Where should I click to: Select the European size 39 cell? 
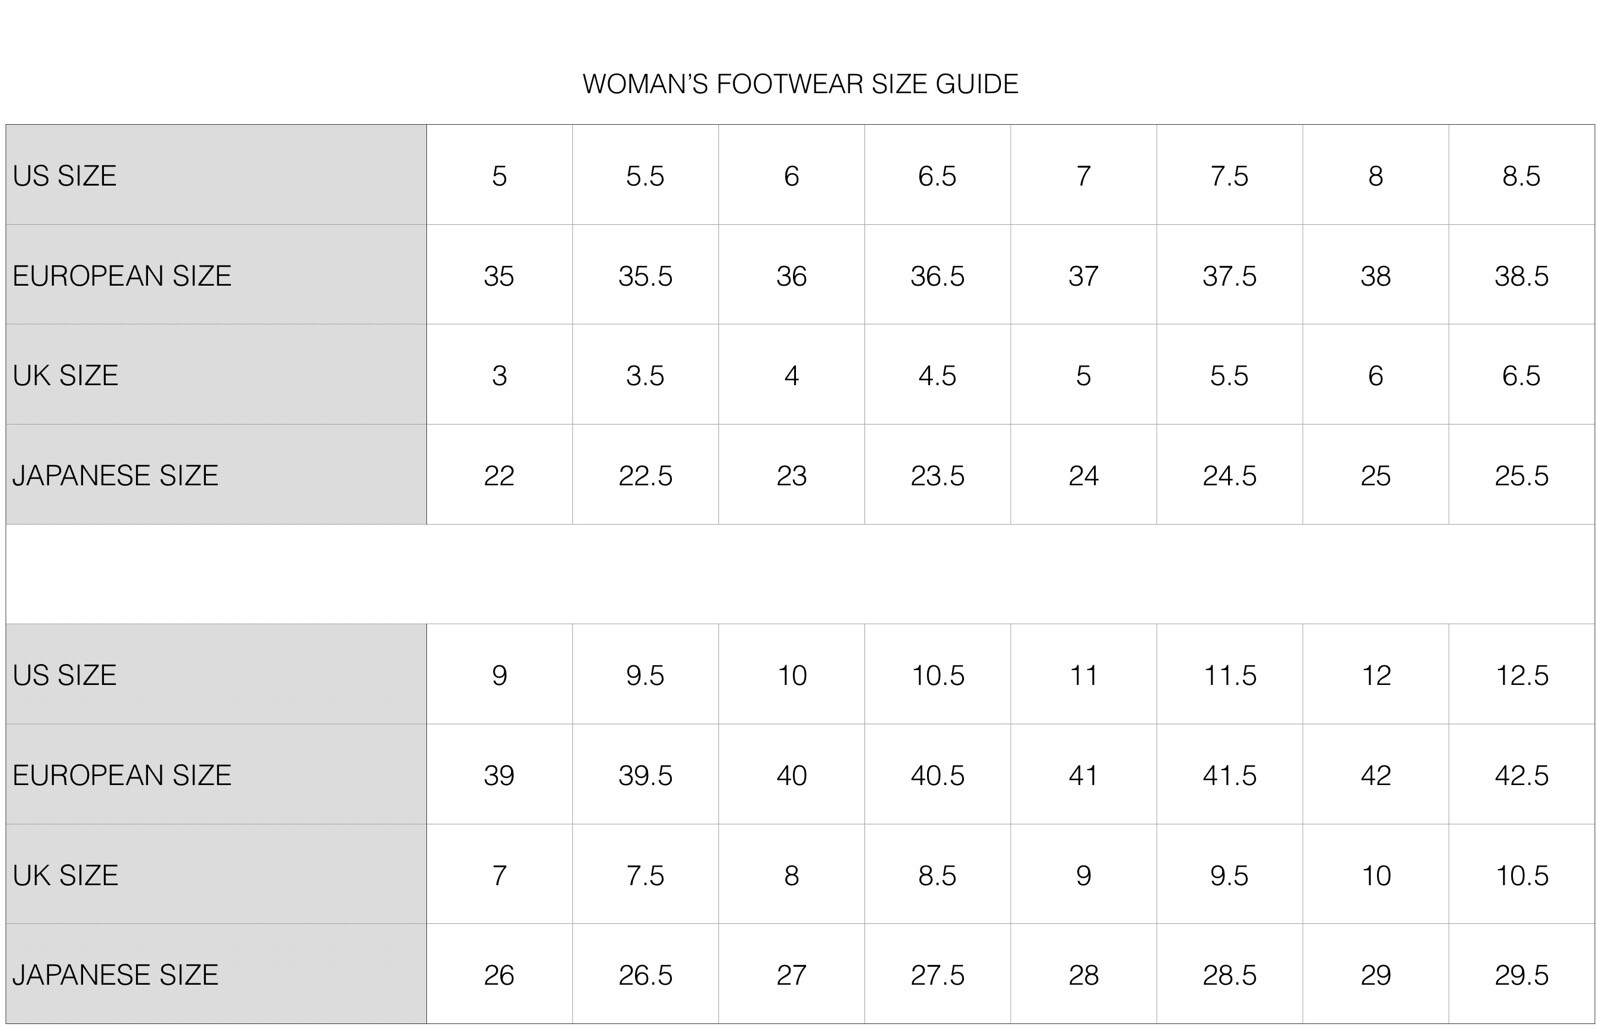[x=499, y=775]
